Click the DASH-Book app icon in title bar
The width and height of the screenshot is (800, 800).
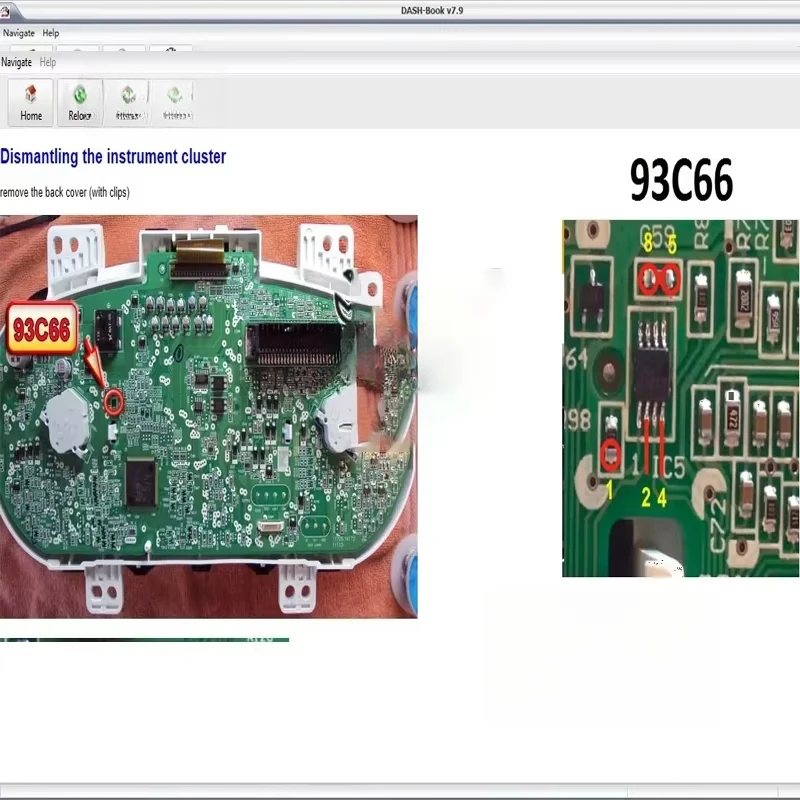point(5,10)
